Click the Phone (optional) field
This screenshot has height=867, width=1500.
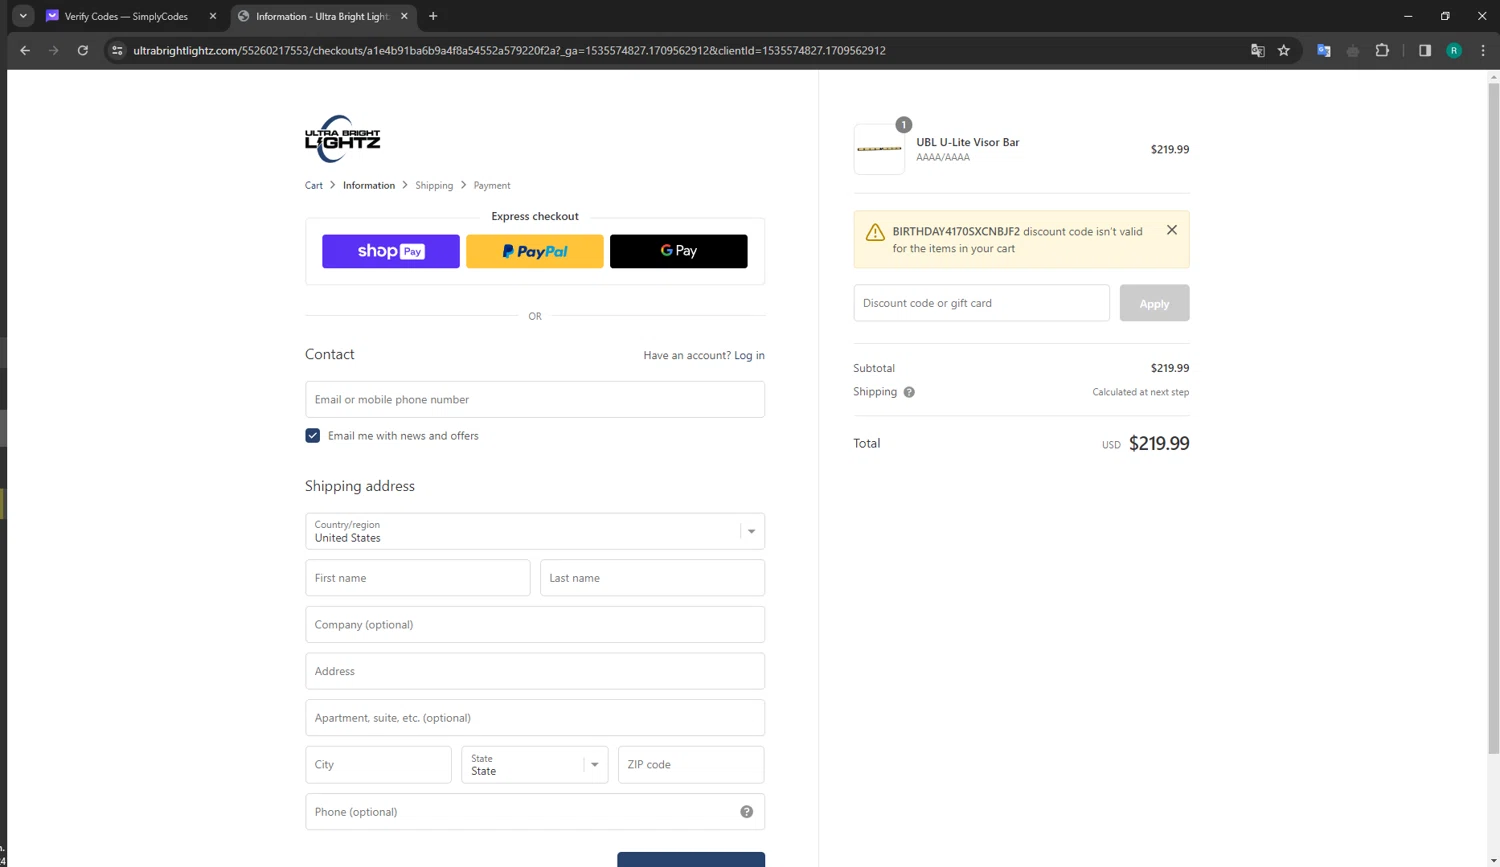(x=535, y=812)
